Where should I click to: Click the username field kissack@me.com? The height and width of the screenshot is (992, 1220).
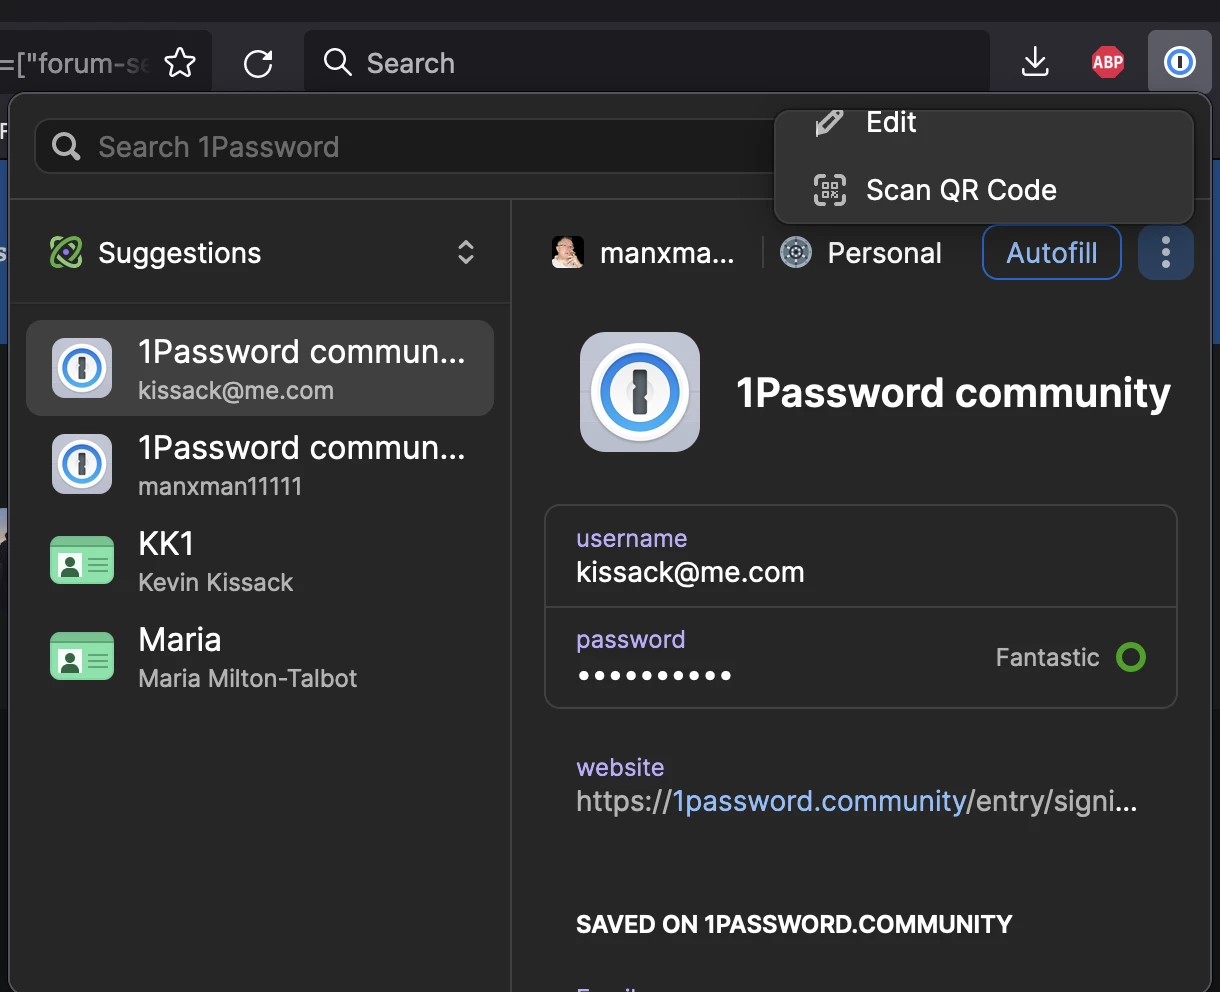pos(861,556)
